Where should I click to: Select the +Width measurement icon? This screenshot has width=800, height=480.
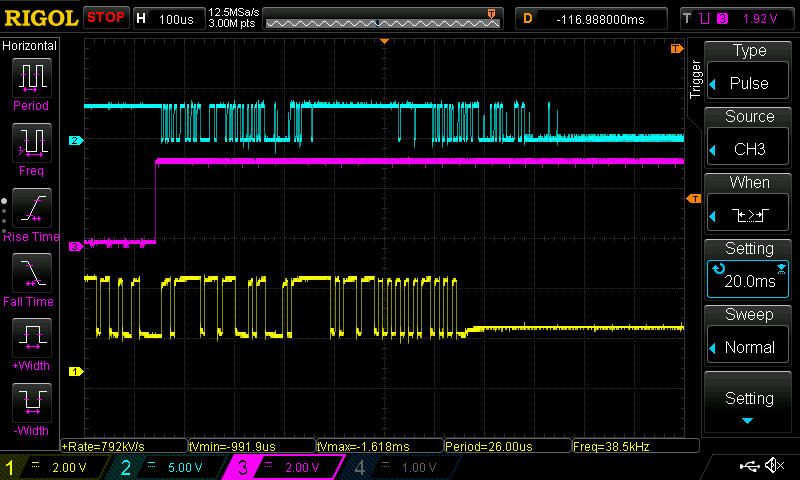pos(32,337)
